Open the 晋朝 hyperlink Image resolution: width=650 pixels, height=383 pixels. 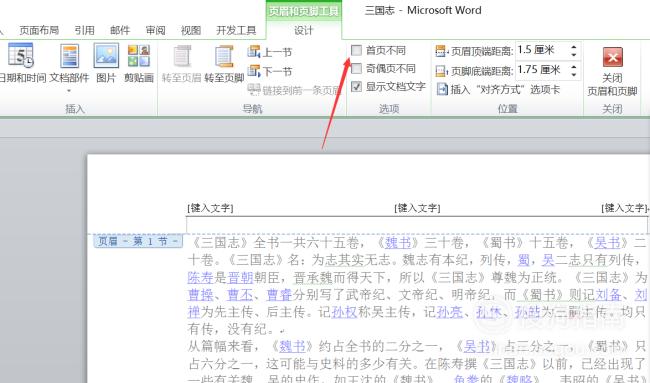[240, 277]
